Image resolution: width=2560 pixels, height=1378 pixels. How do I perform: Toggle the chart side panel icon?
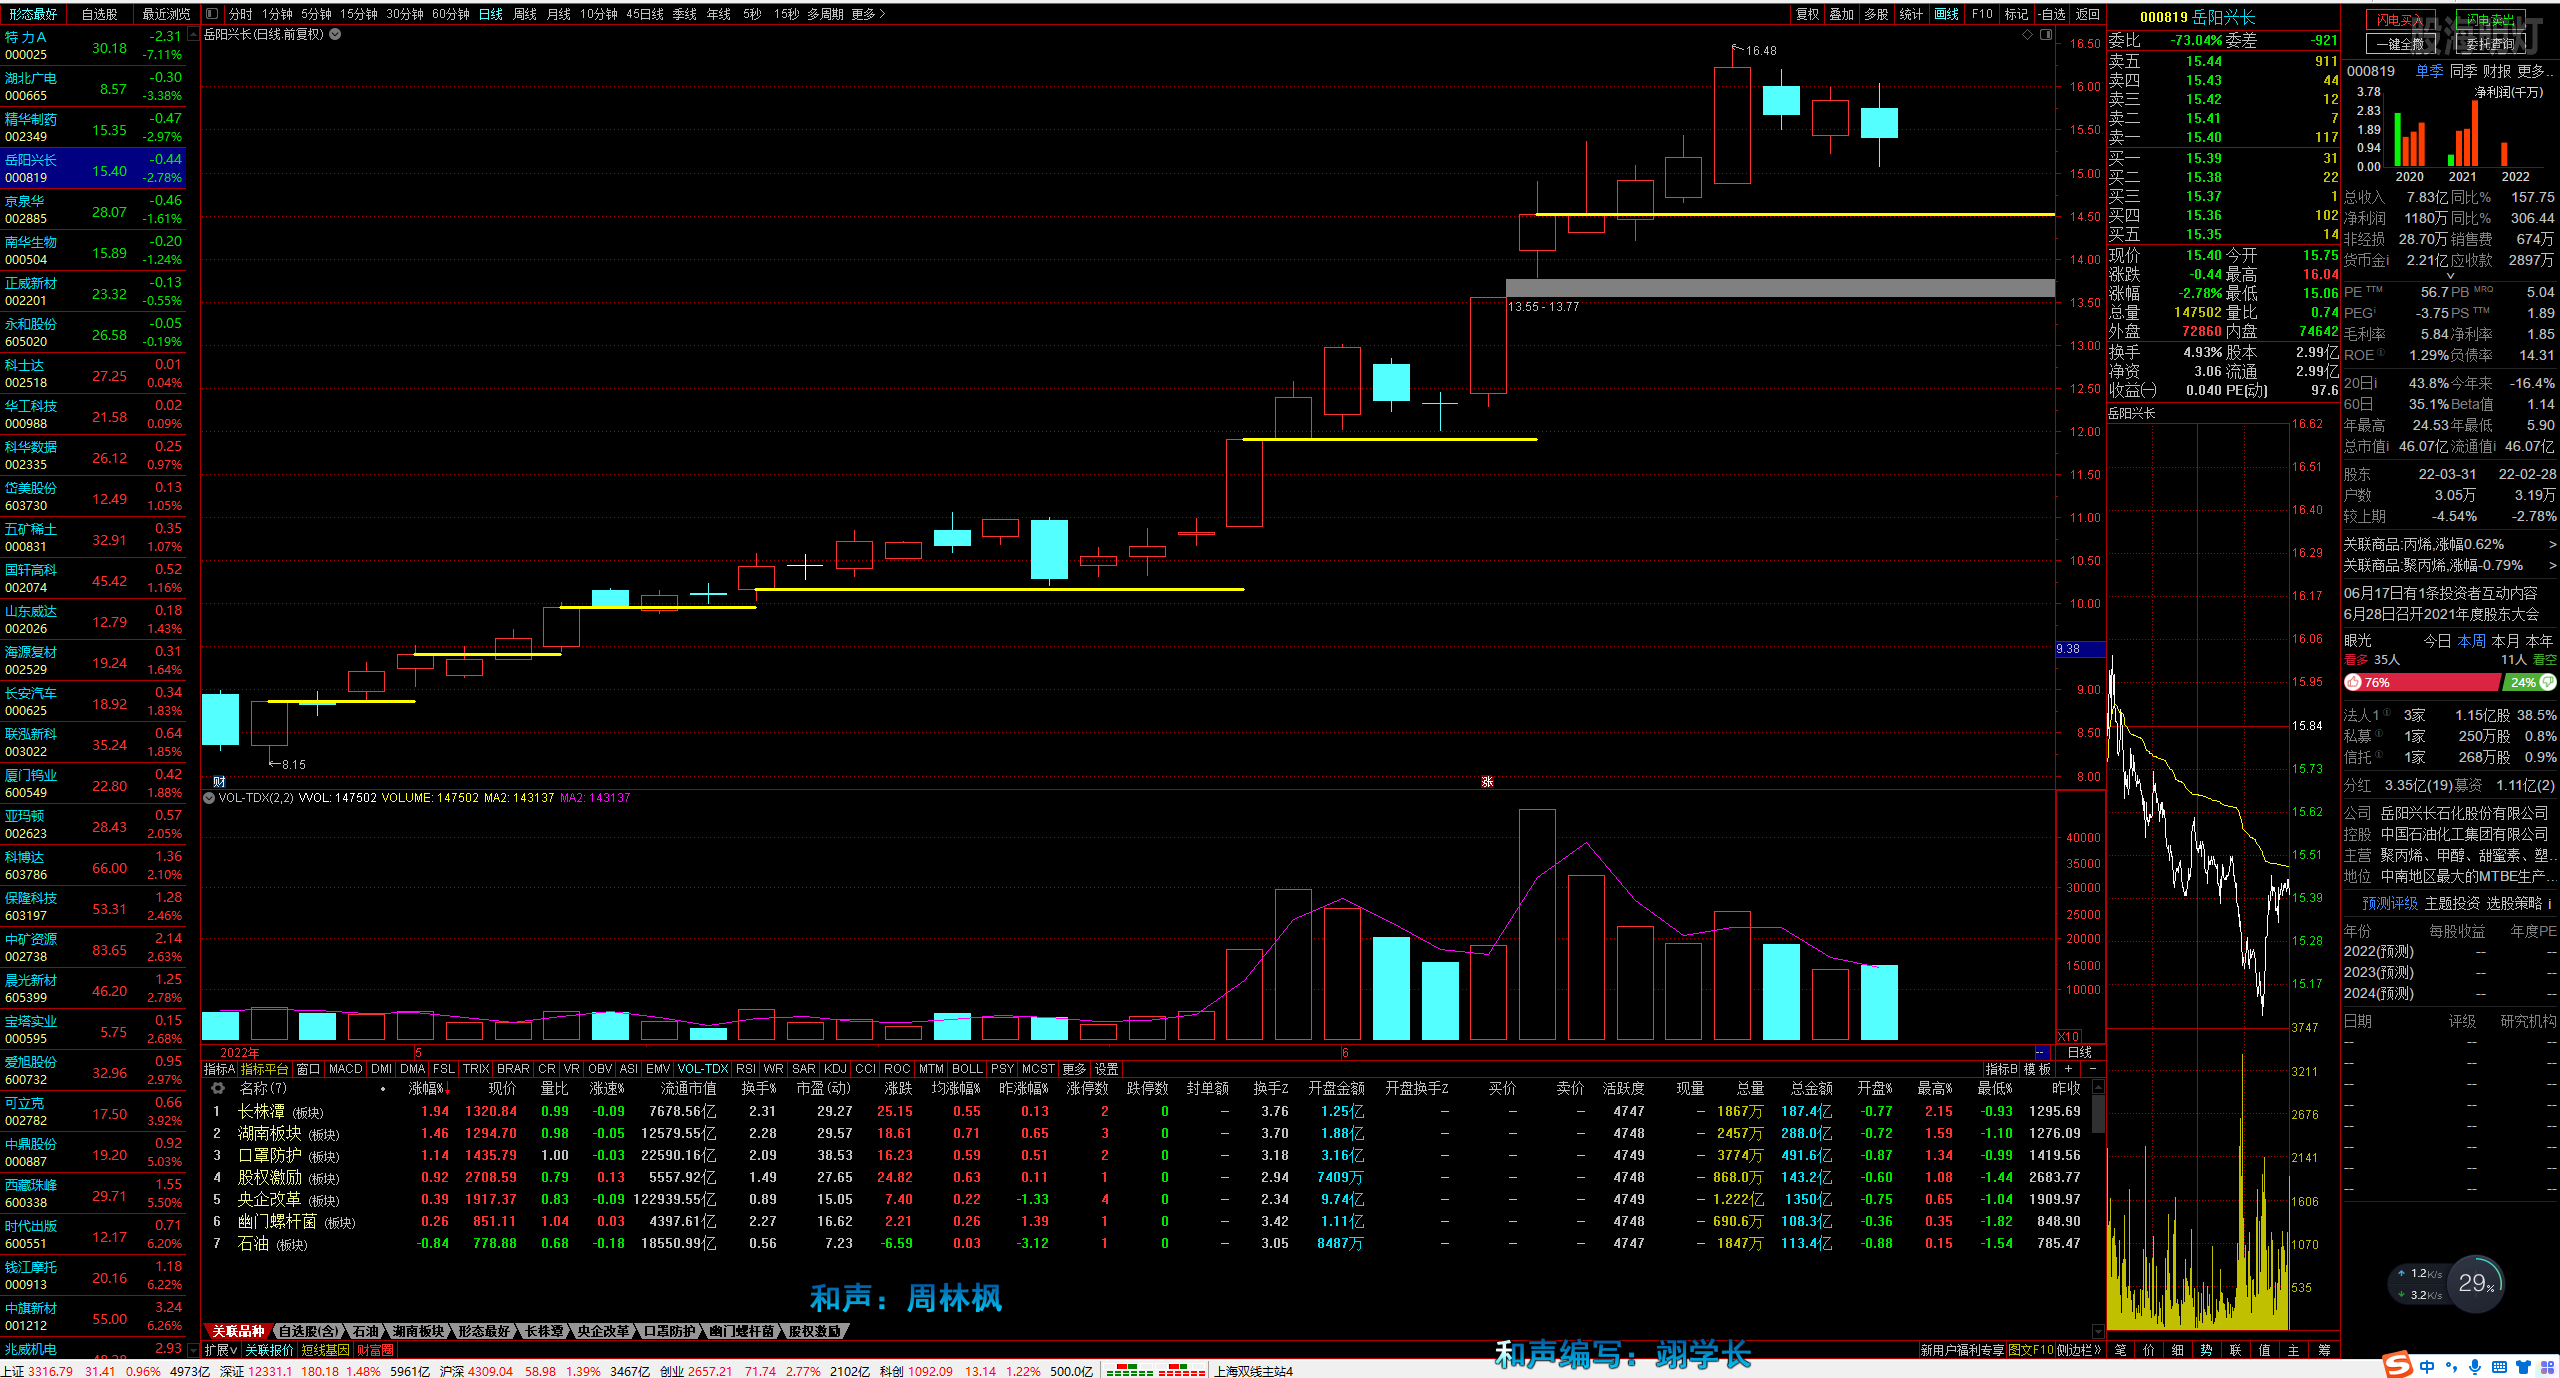click(2046, 35)
